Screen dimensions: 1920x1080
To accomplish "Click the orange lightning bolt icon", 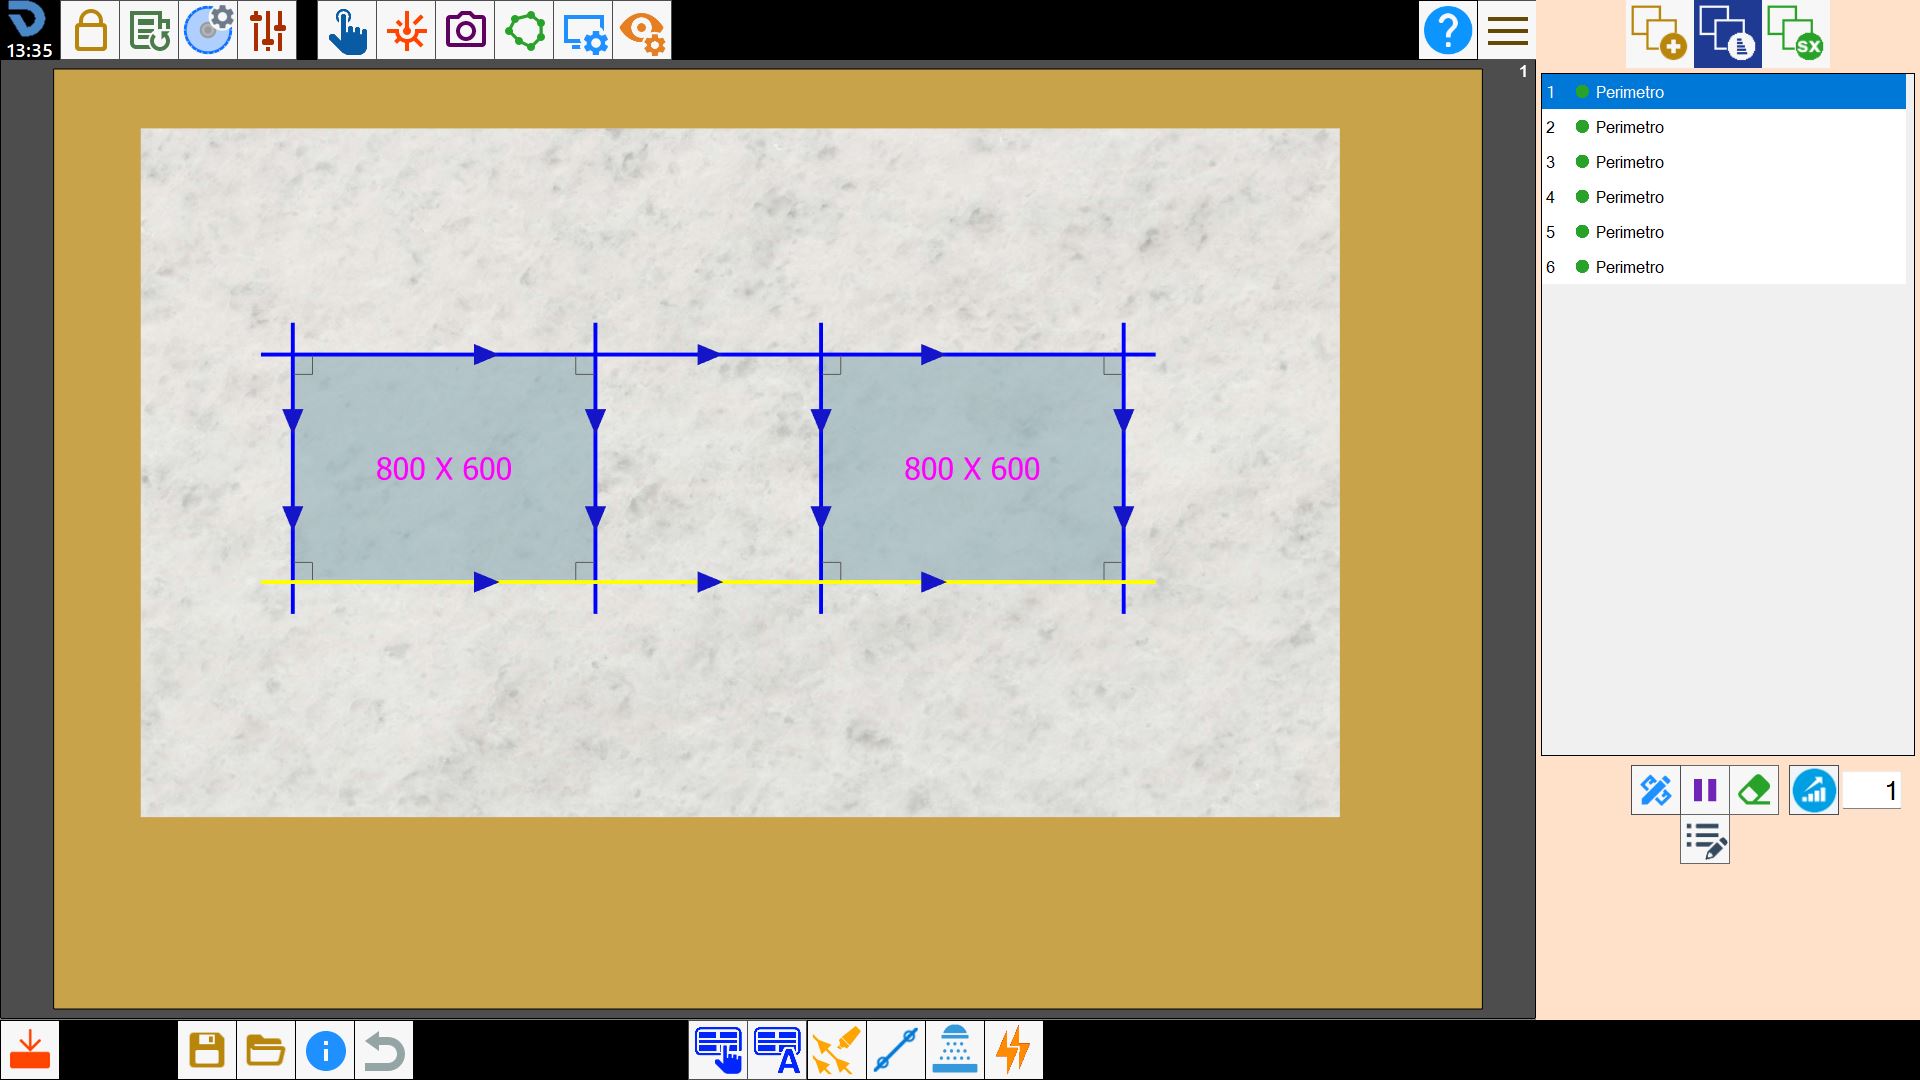I will 1013,1050.
